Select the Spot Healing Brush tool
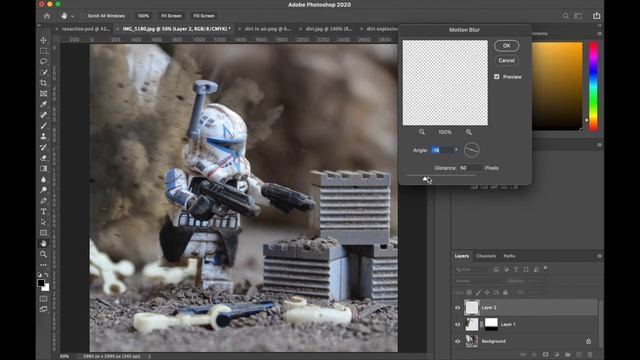Screen dimensions: 640x360 [x=43, y=115]
